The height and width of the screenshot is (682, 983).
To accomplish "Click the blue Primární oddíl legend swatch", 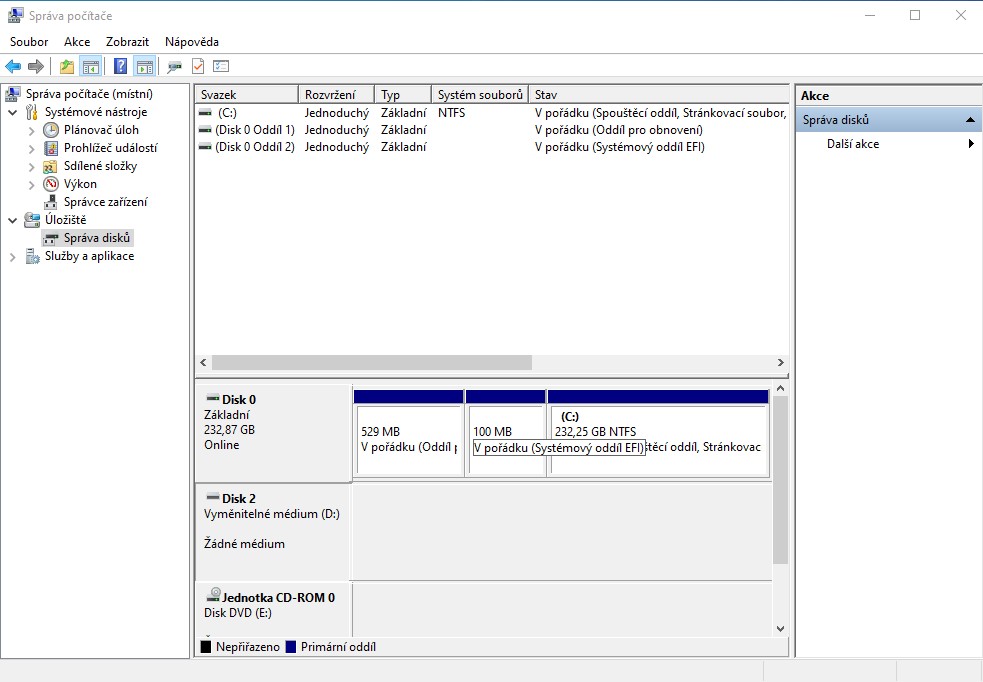I will click(290, 647).
